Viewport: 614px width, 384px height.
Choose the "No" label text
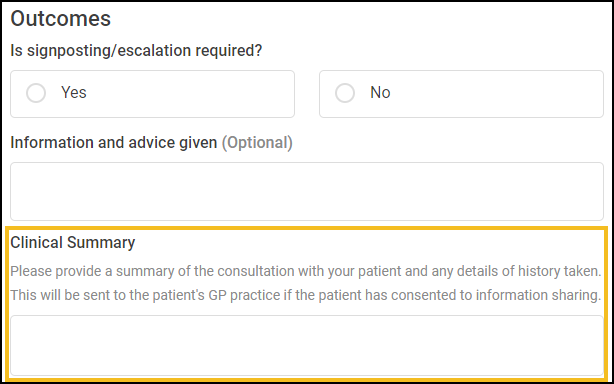coord(380,93)
